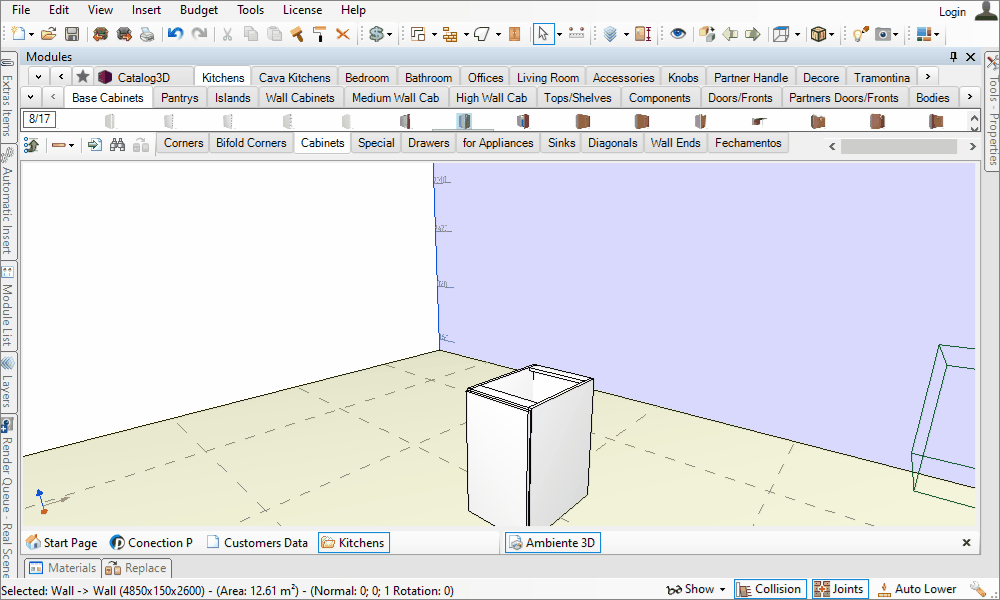The image size is (1000, 600).
Task: Click the Save floppy disk icon
Action: 72,34
